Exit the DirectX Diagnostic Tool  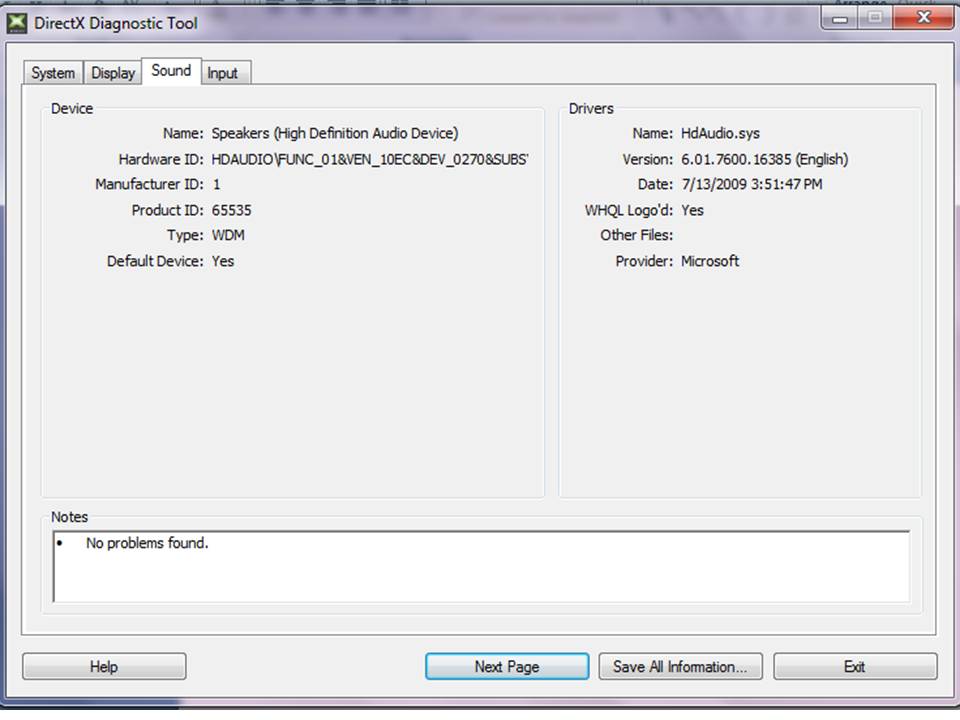[855, 666]
